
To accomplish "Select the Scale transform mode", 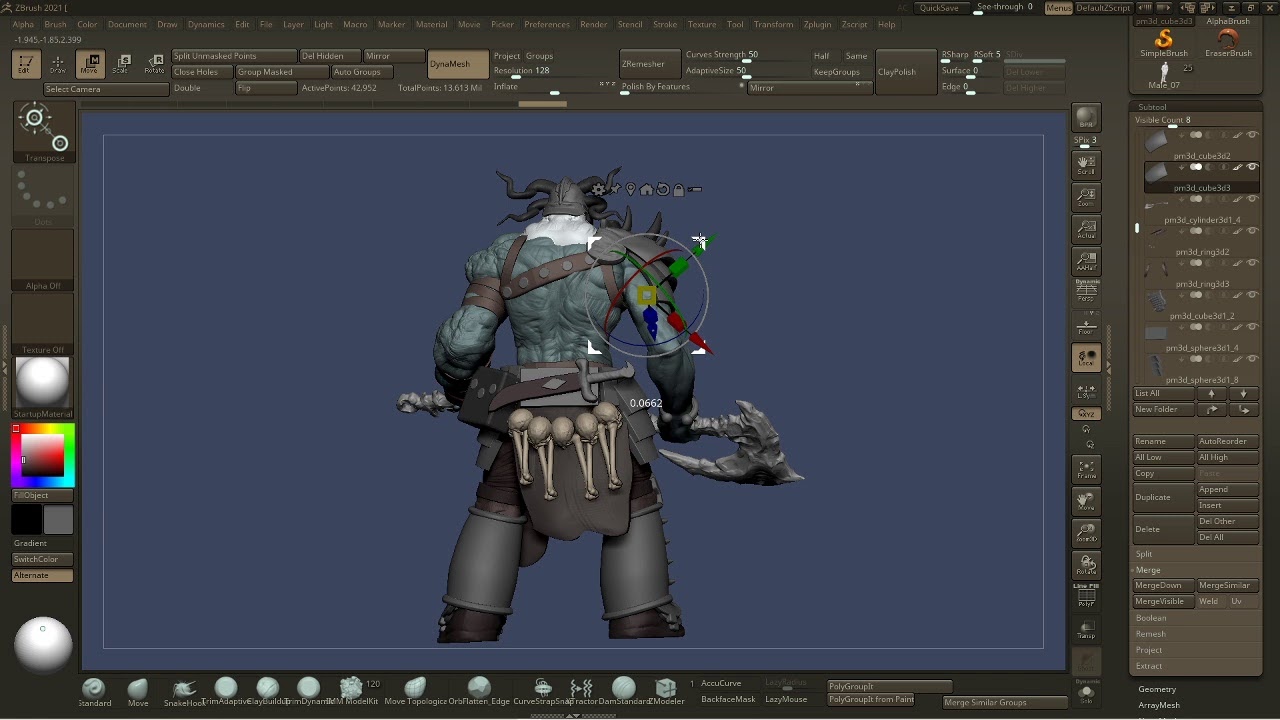I will tap(121, 64).
